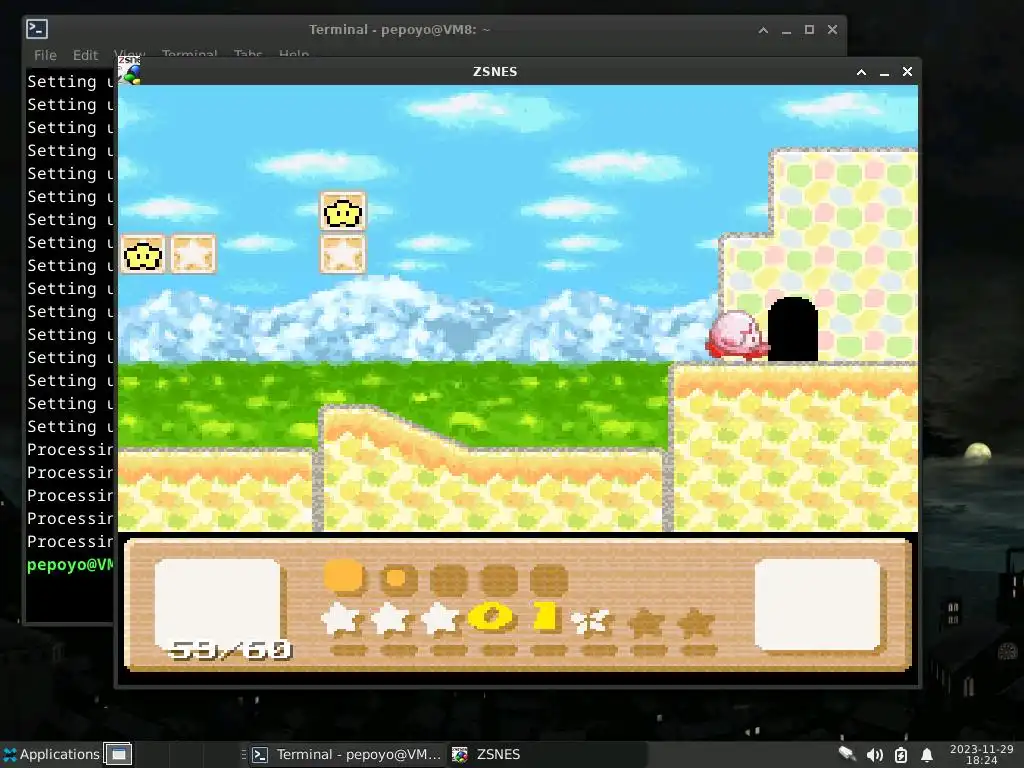Open the Edit menu in Terminal
The image size is (1024, 768).
(85, 55)
